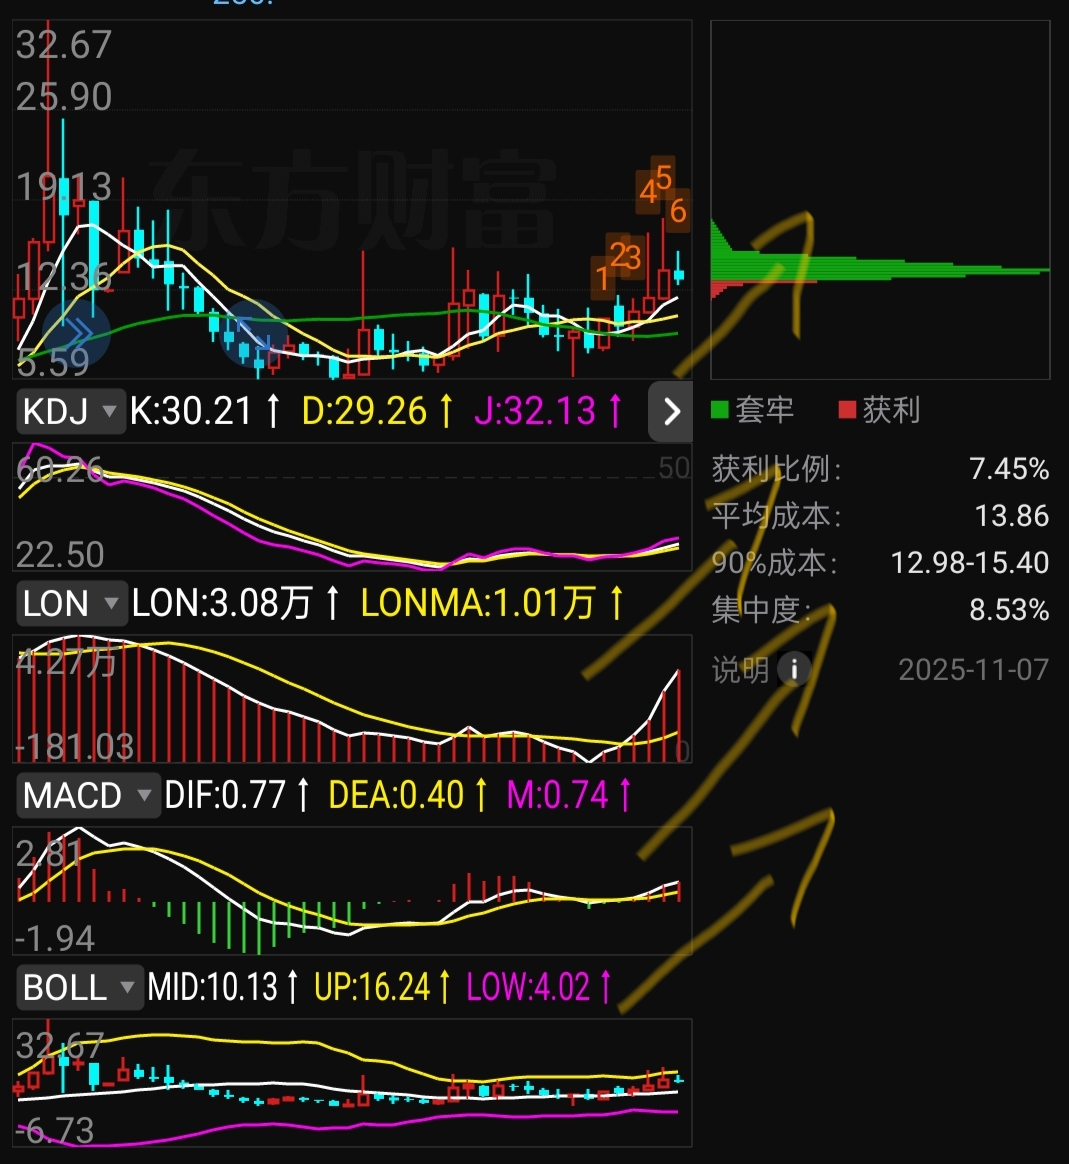Click the right chevron next to KDJ values

click(x=671, y=411)
